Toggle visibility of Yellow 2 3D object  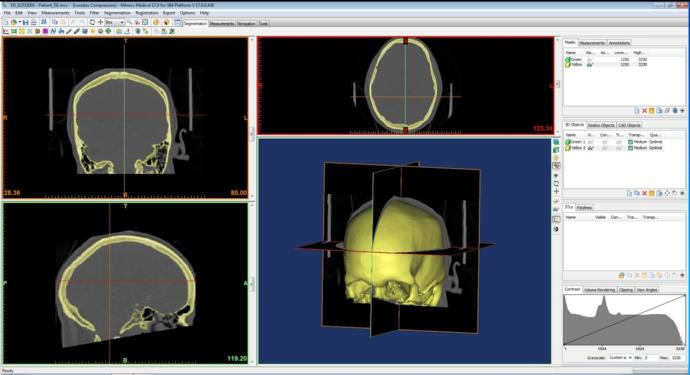pos(590,148)
